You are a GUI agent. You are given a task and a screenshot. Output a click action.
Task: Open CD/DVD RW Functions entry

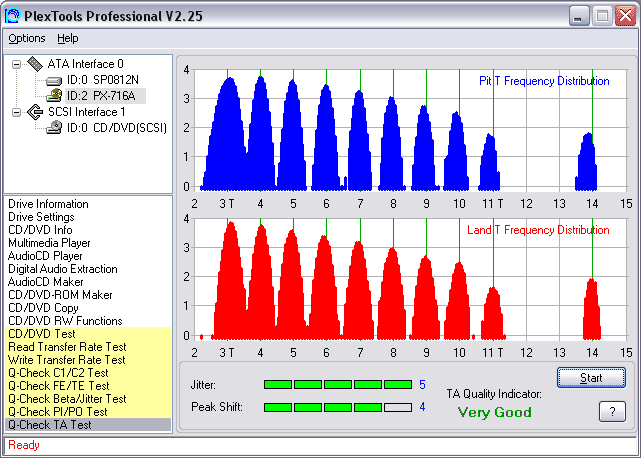tap(65, 321)
